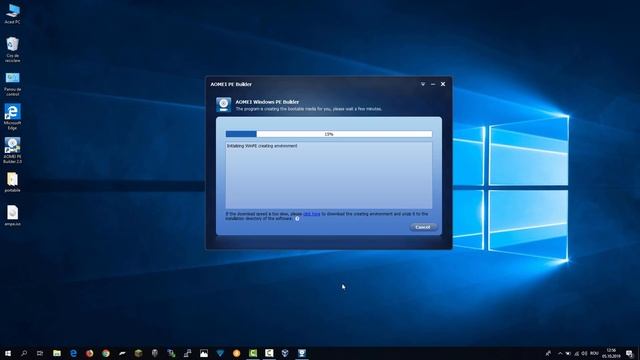Open the Acest PC desktop icon
Viewport: 640px width, 360px height.
click(13, 14)
